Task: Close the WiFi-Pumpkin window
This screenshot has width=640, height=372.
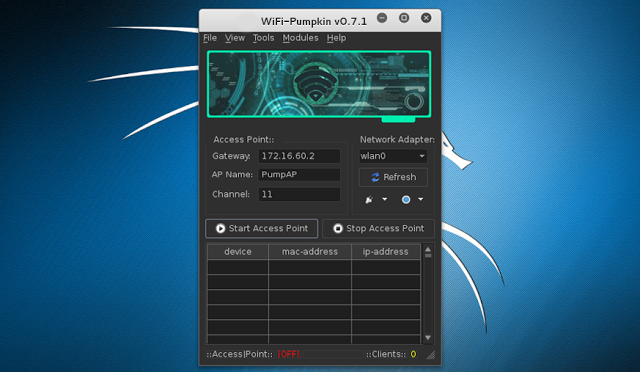Action: point(426,18)
